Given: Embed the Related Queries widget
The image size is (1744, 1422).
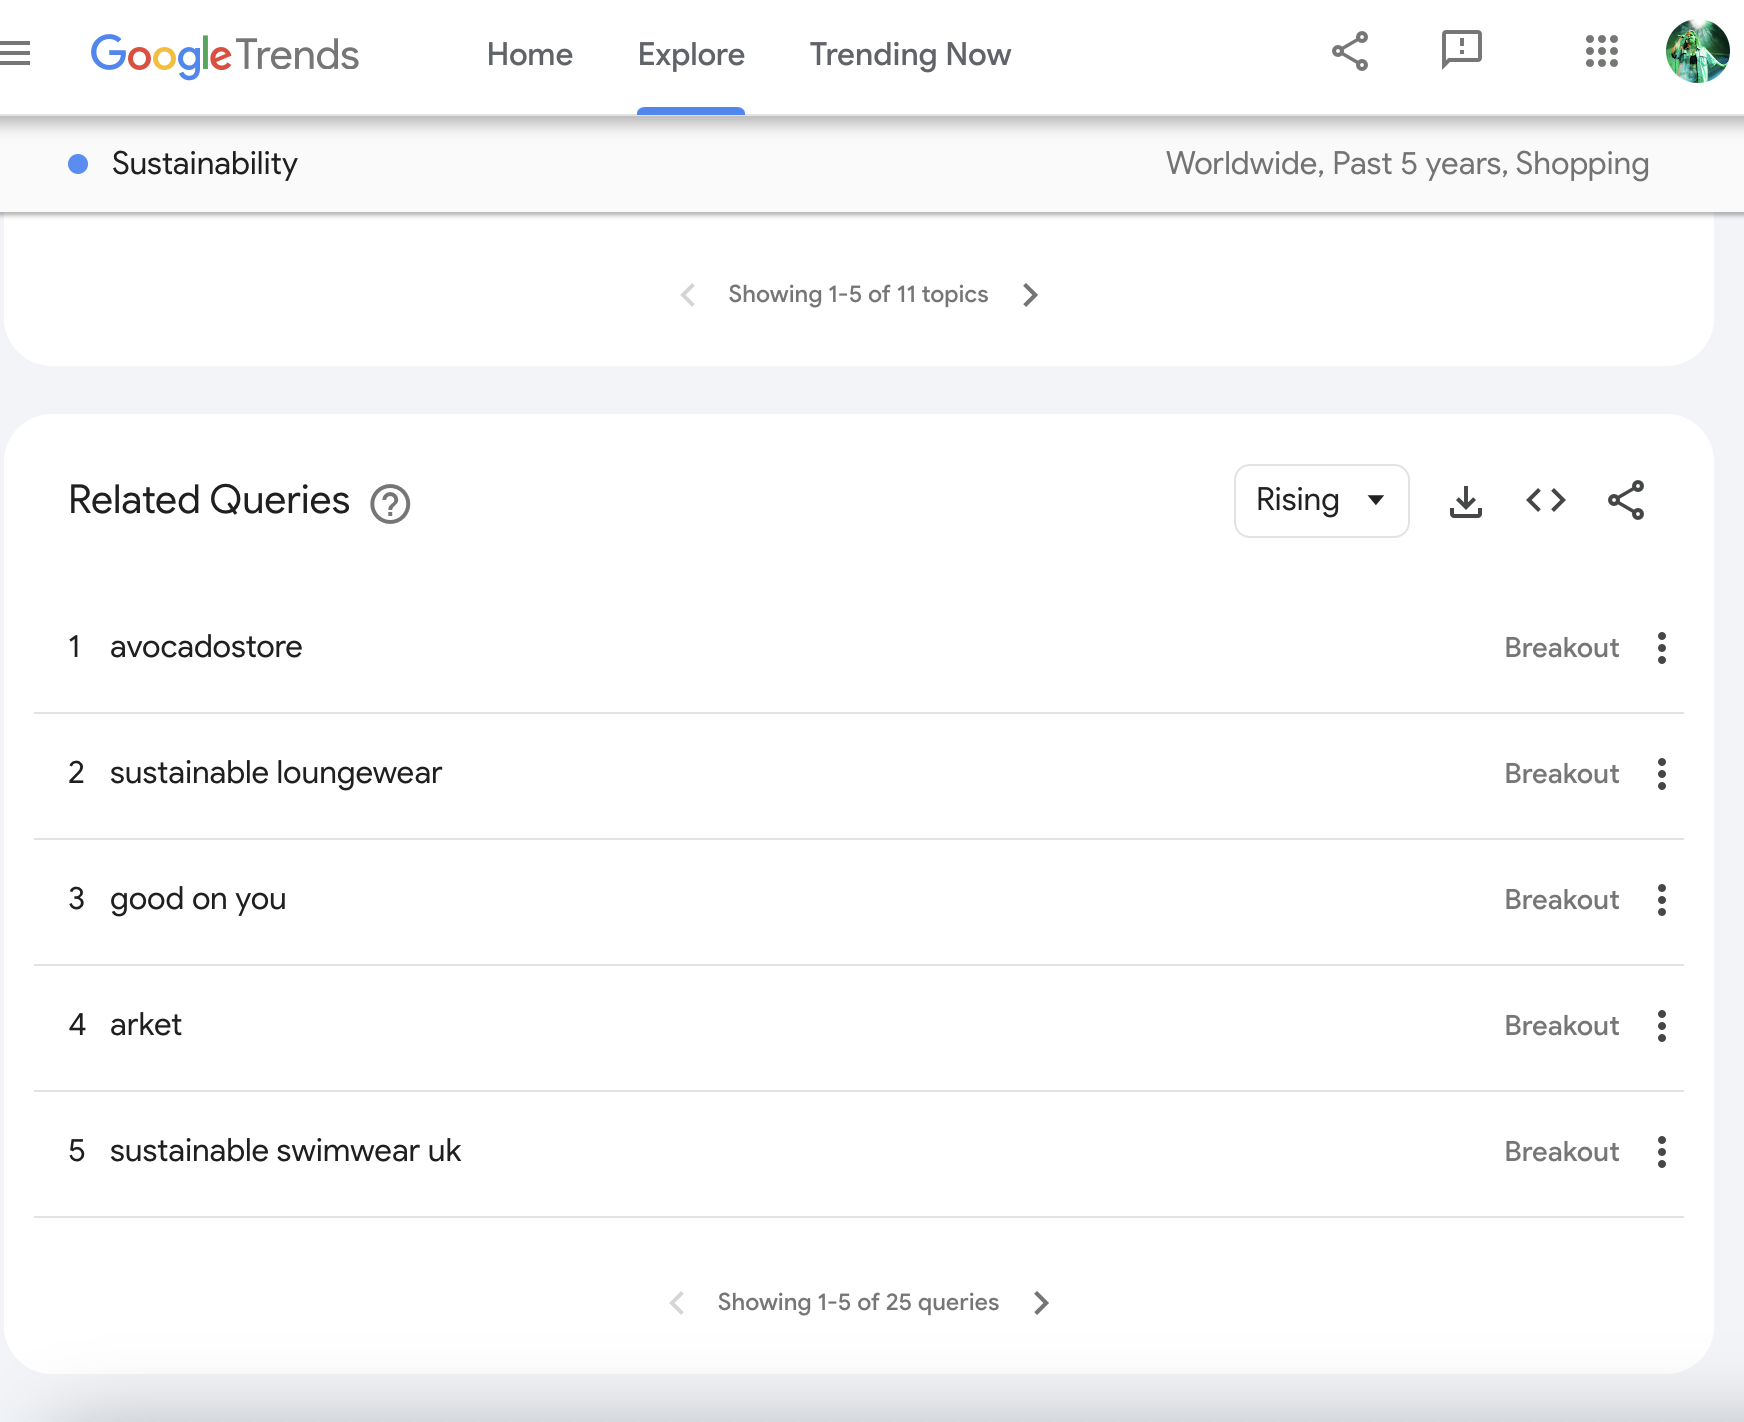Looking at the screenshot, I should coord(1546,500).
